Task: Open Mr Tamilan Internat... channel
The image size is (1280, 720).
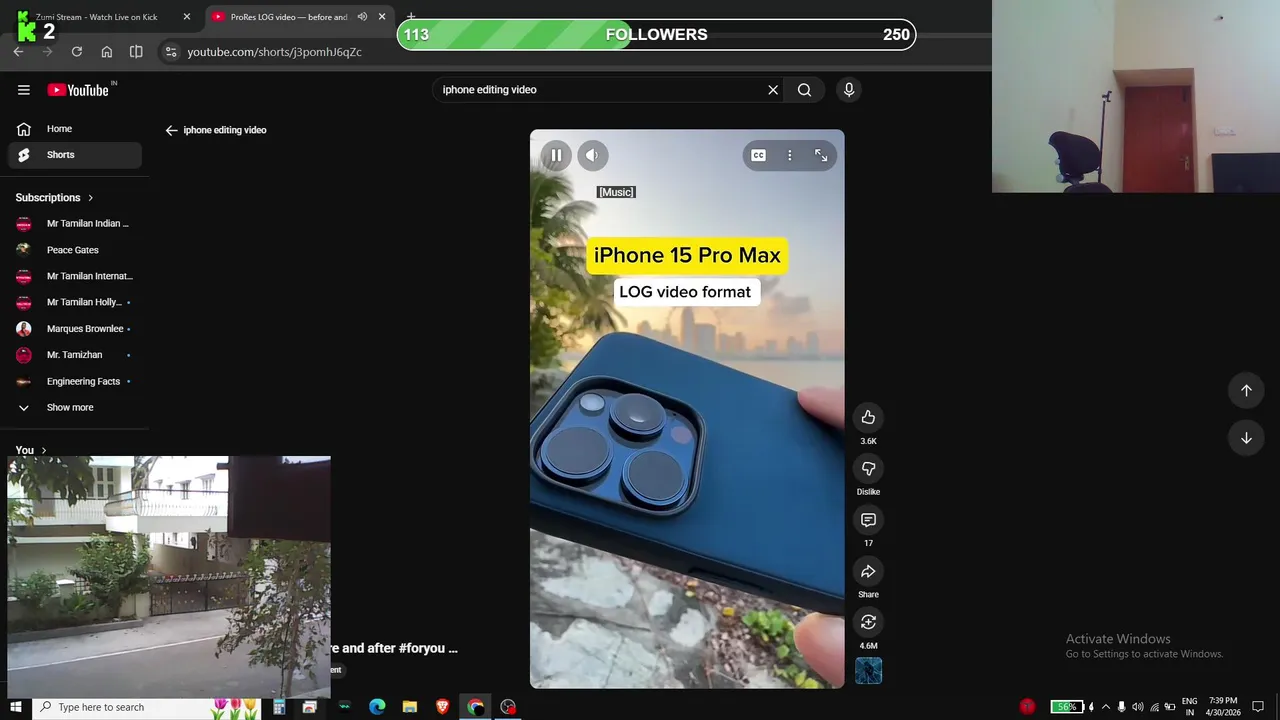Action: 75,276
